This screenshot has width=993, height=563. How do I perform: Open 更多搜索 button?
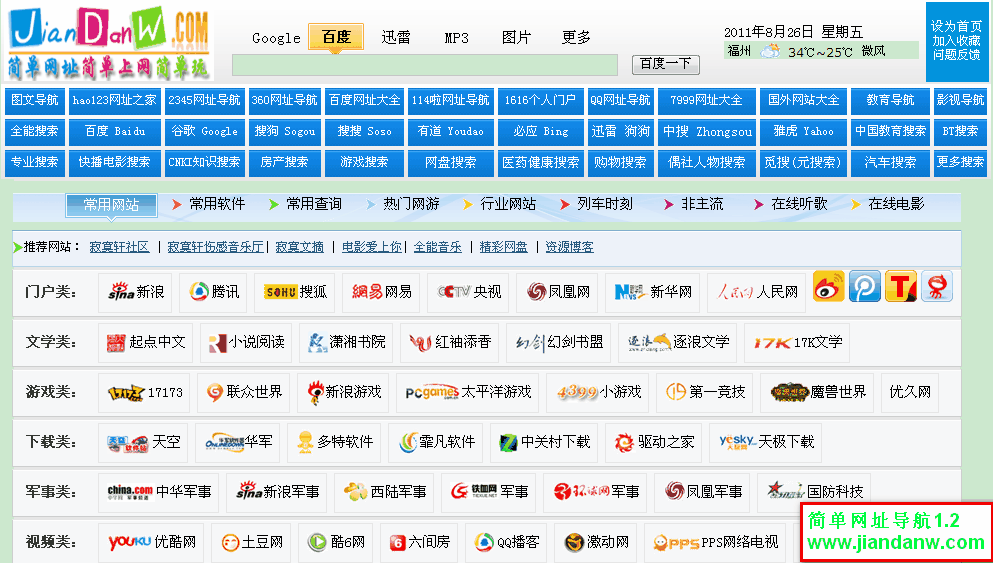pyautogui.click(x=960, y=163)
